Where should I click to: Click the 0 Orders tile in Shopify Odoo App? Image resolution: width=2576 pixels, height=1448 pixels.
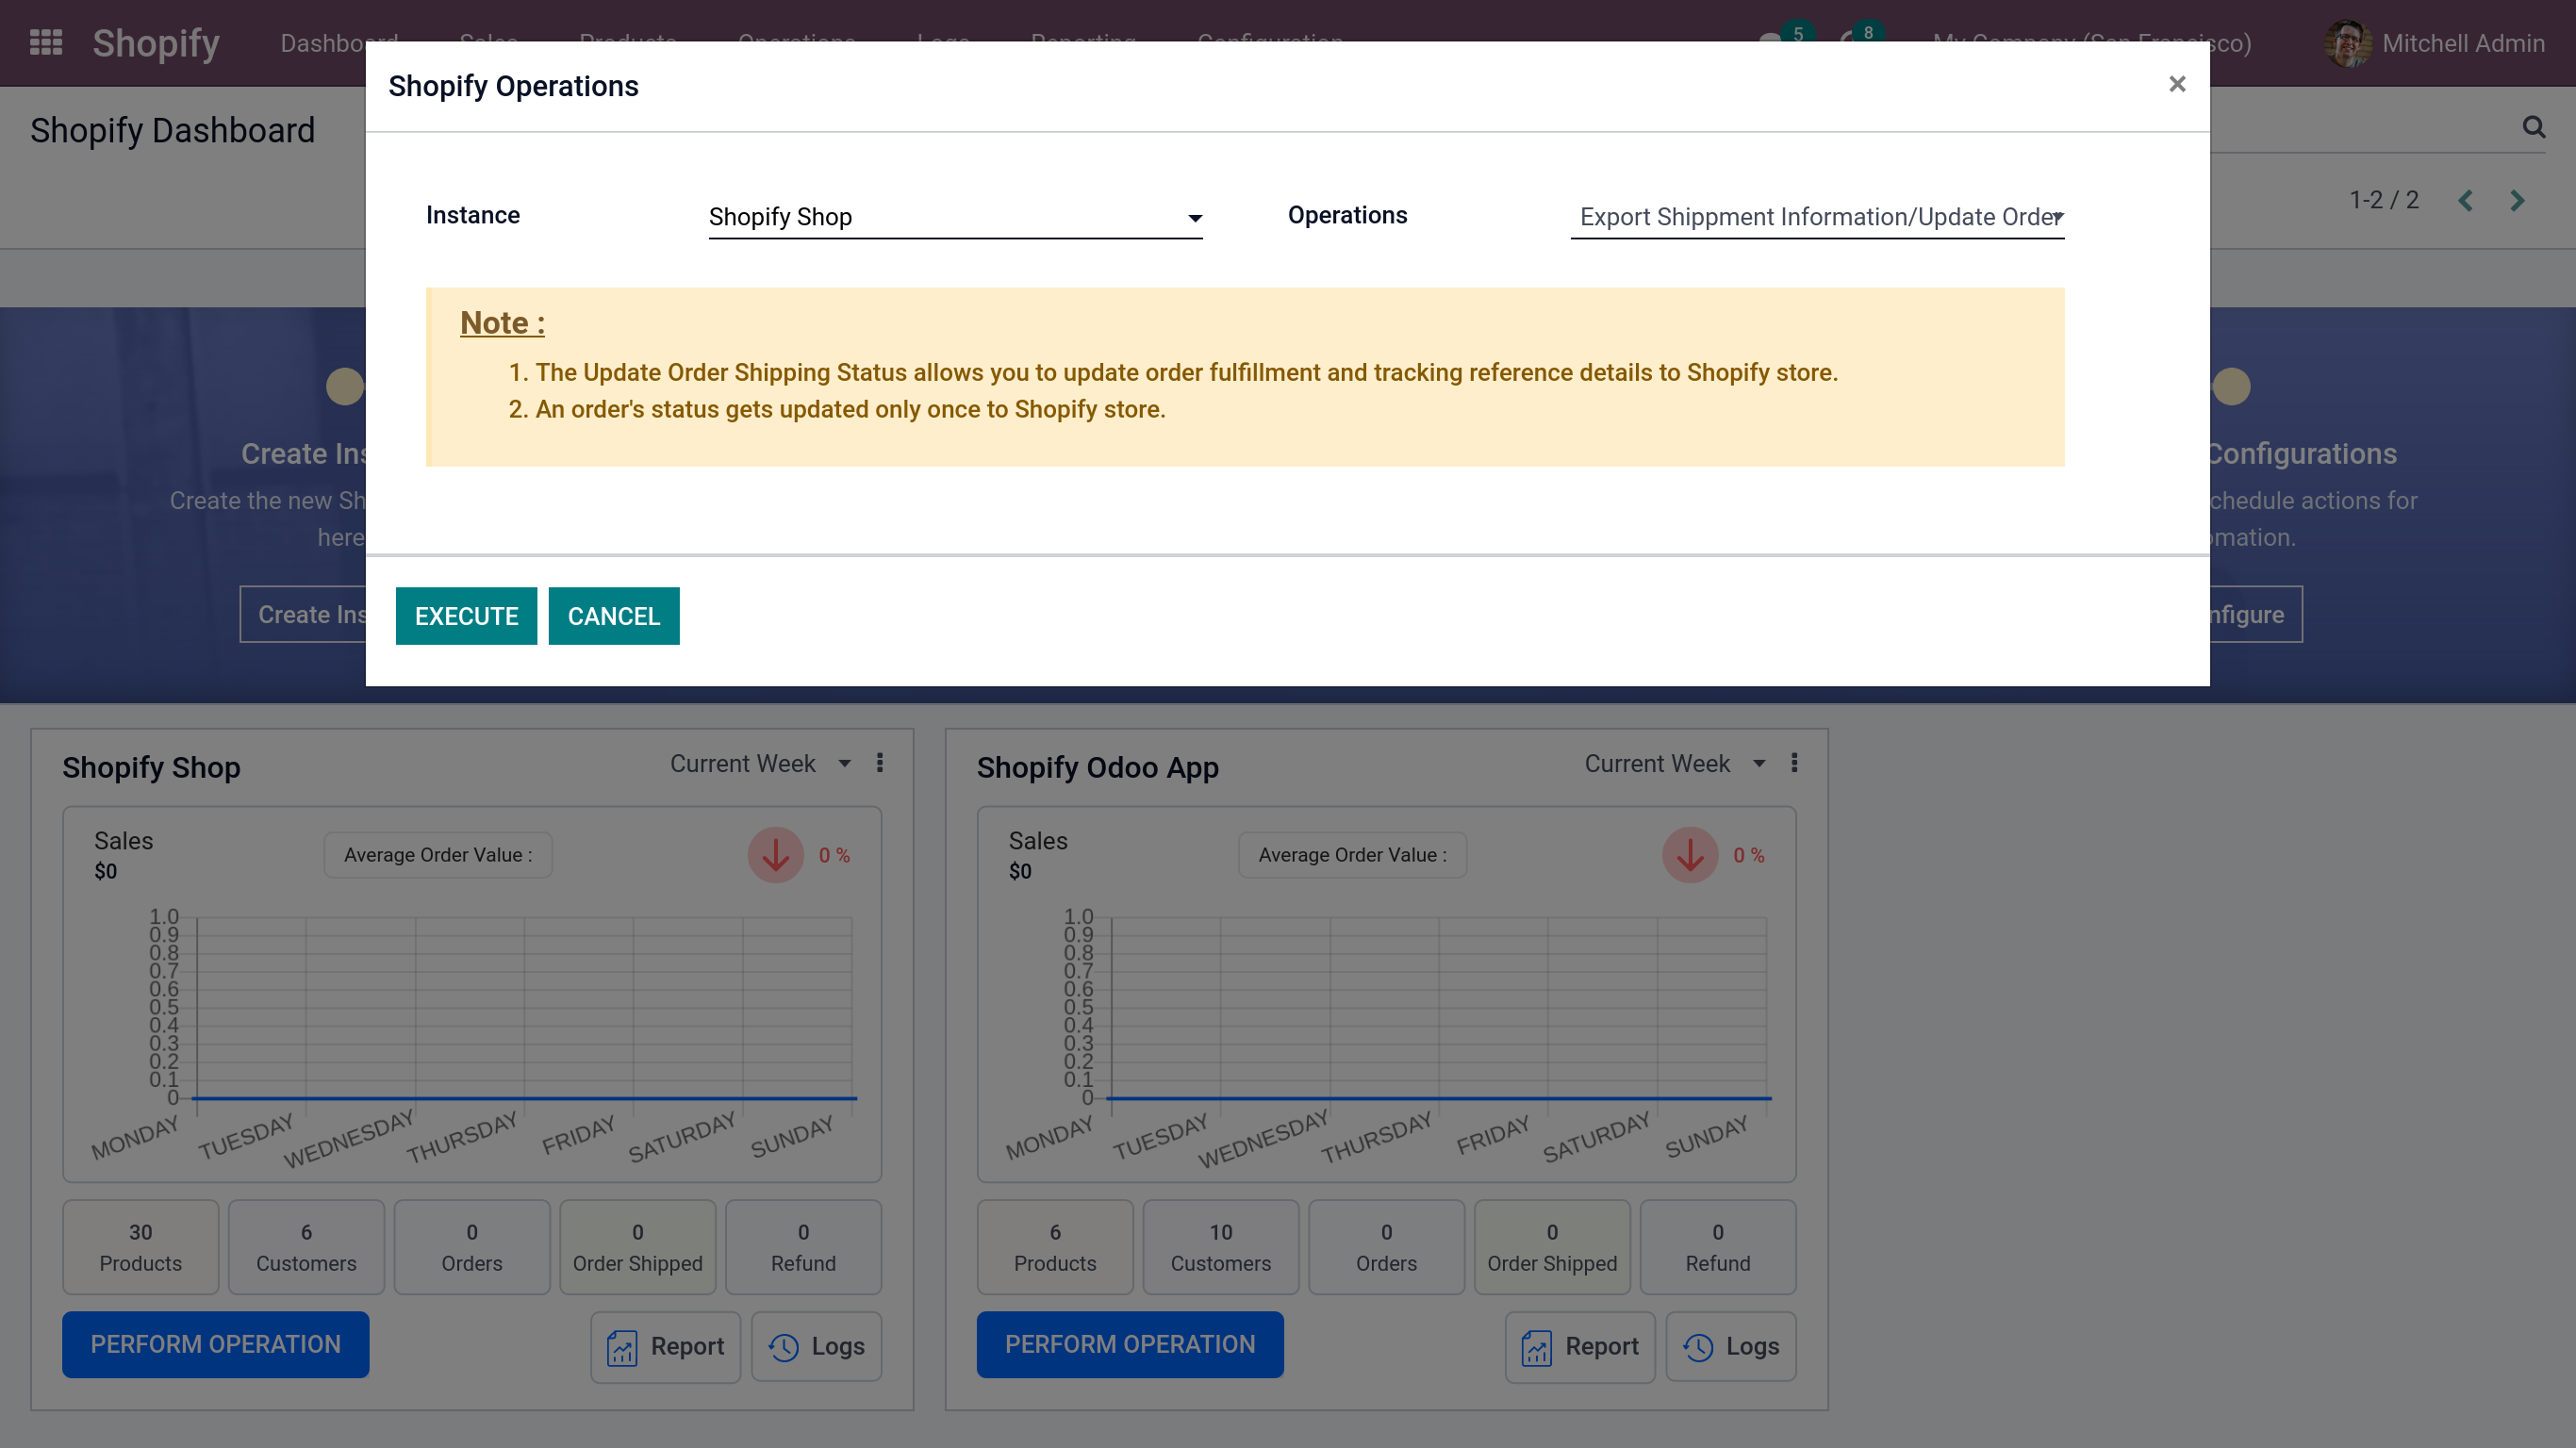tap(1386, 1247)
